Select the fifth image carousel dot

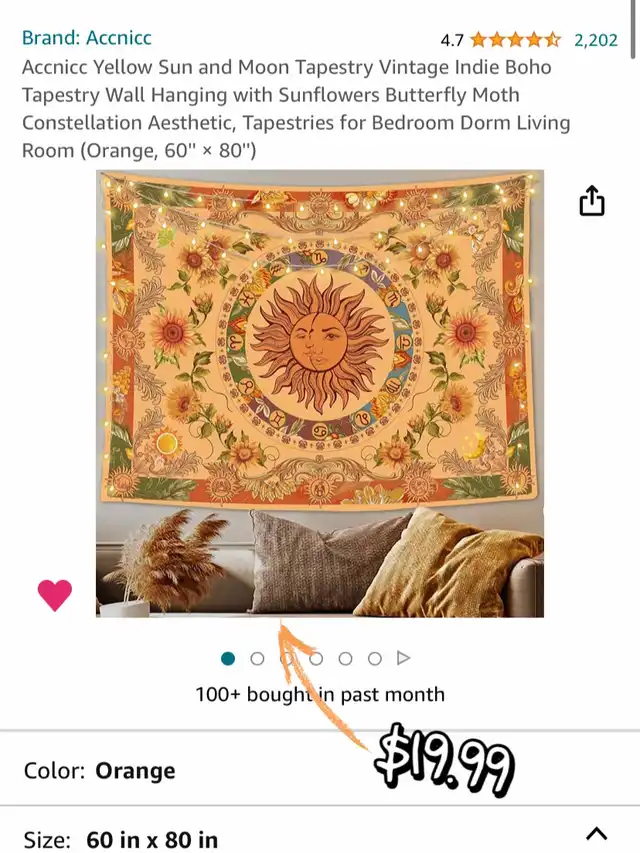(x=346, y=659)
